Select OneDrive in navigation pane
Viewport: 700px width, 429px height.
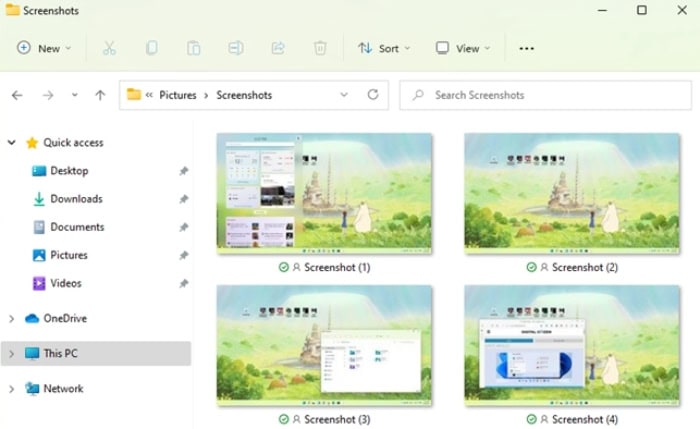[65, 319]
